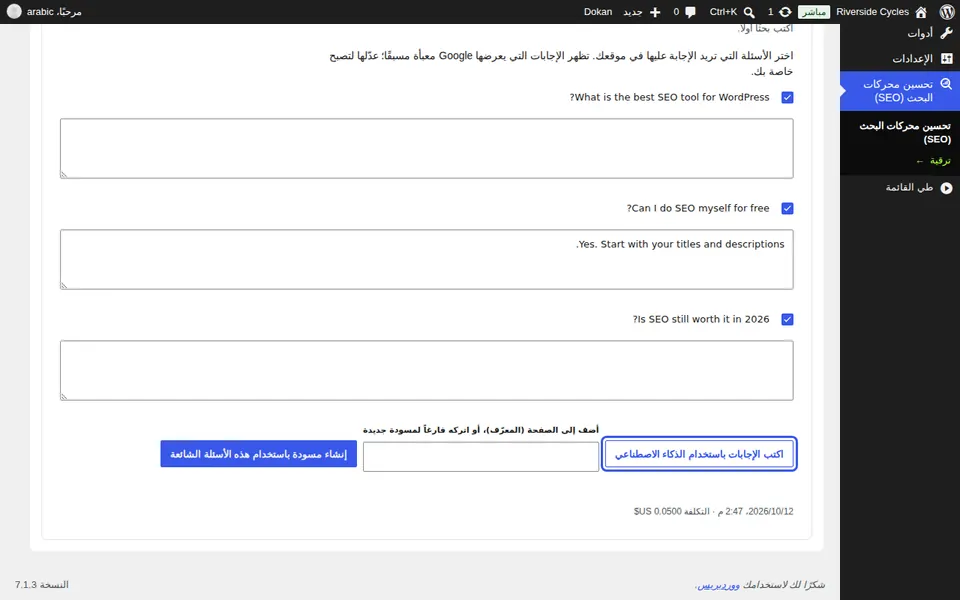The height and width of the screenshot is (600, 960).
Task: Follow the ووردبريس footer link
Action: tap(718, 585)
